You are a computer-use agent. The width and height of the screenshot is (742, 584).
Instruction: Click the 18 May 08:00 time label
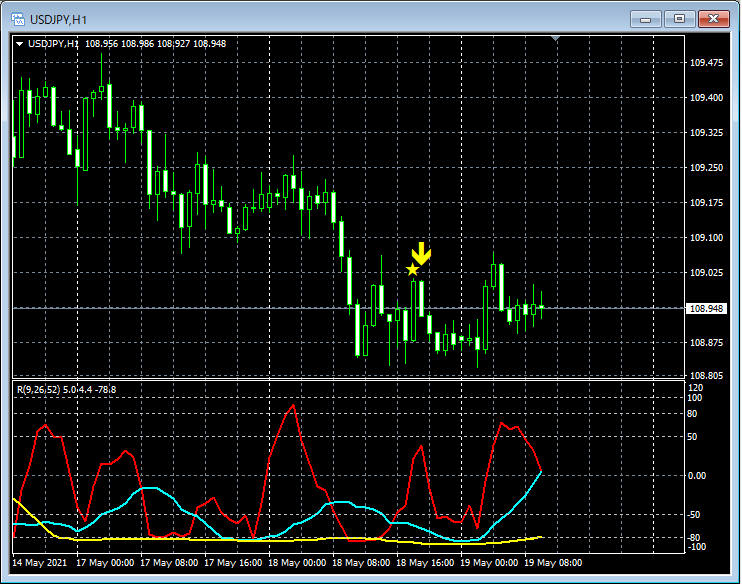[x=361, y=563]
